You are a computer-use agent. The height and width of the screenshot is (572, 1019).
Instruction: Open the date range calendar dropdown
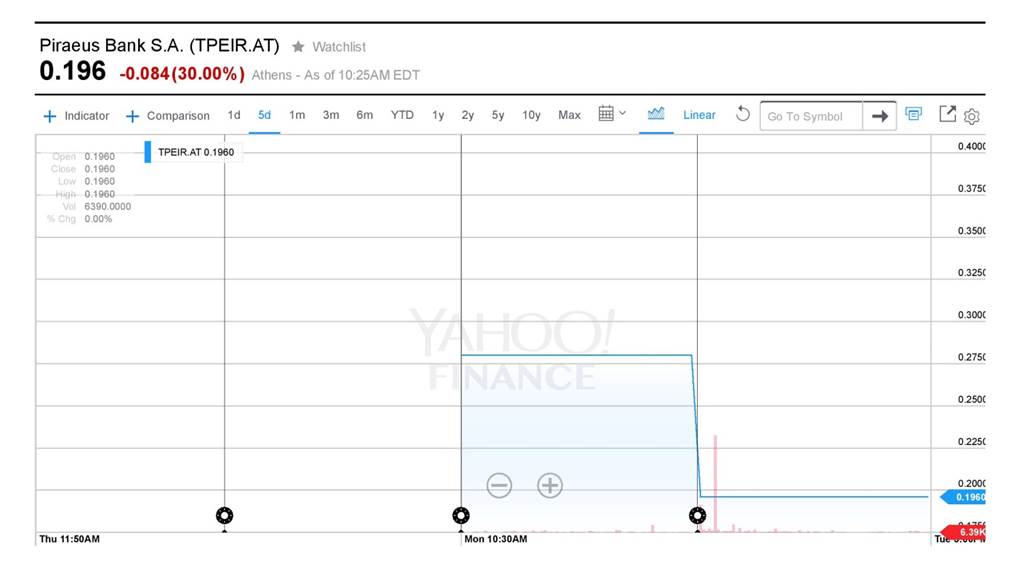(611, 114)
